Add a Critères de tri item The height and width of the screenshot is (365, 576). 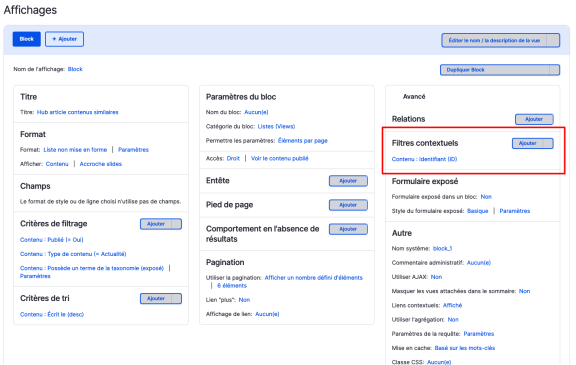coord(156,299)
